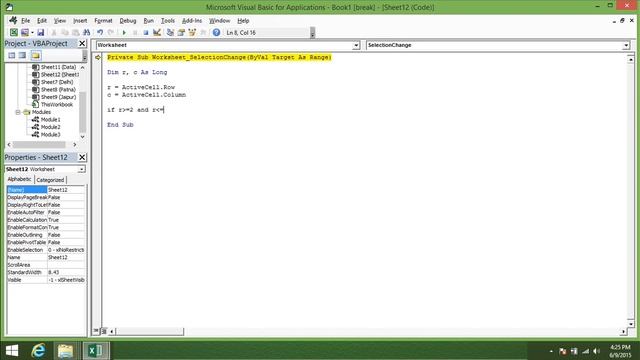Select Sheet8 (Patna) in project tree
The height and width of the screenshot is (360, 640).
click(x=58, y=89)
